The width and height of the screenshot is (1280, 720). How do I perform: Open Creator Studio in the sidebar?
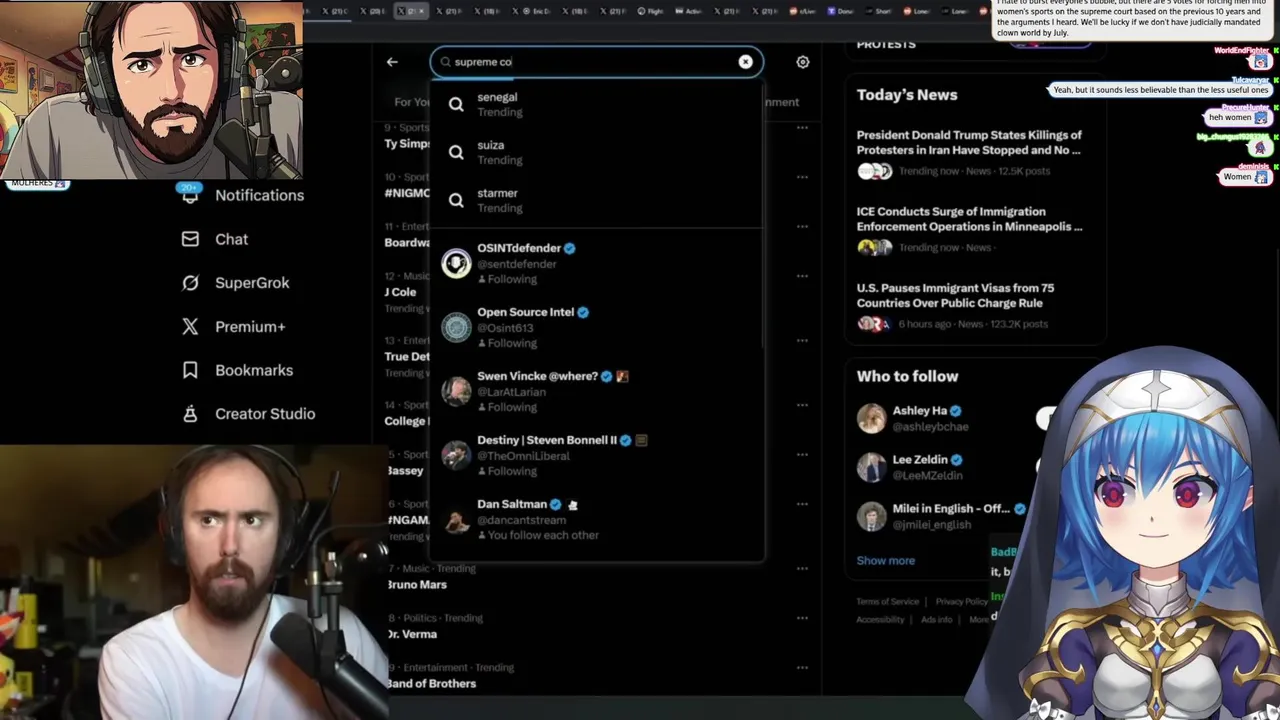tap(248, 414)
